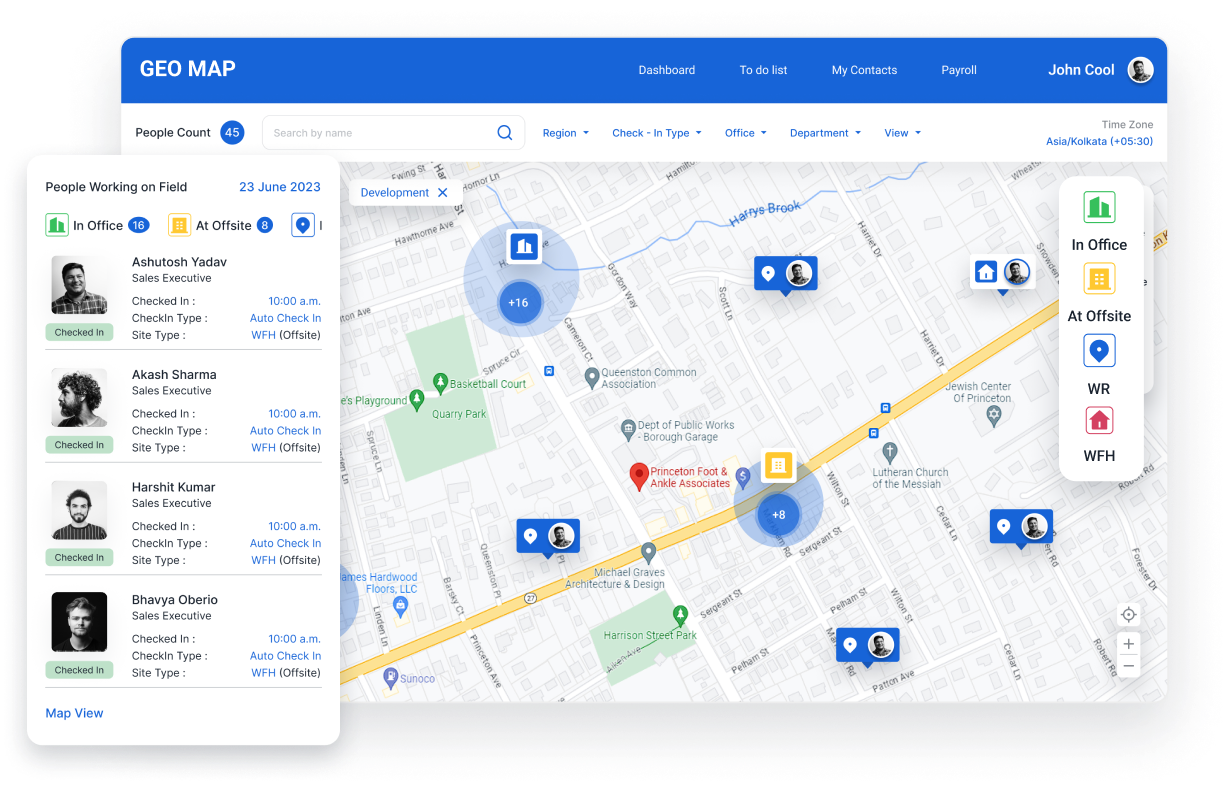
Task: Click Harshit Kumar's WFH (Offsite) site type
Action: click(286, 560)
